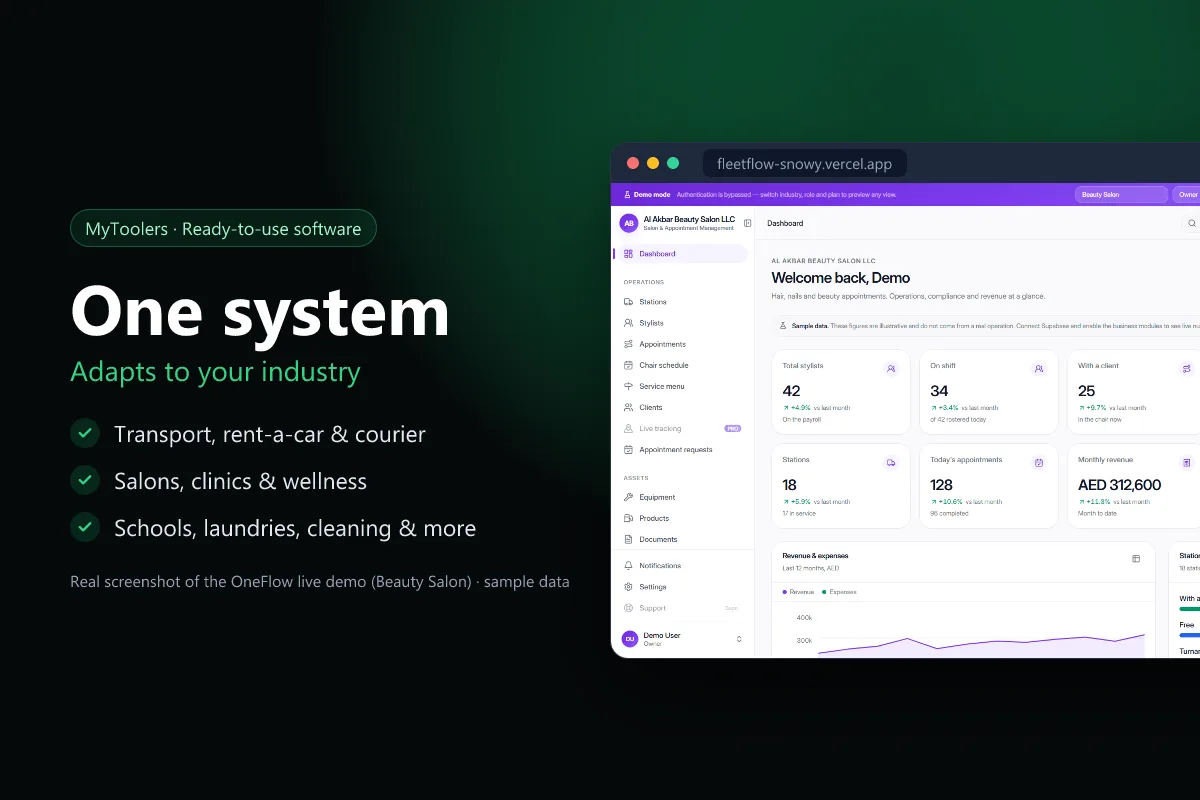Click the Total stylists card icon
Image resolution: width=1200 pixels, height=800 pixels.
point(891,369)
